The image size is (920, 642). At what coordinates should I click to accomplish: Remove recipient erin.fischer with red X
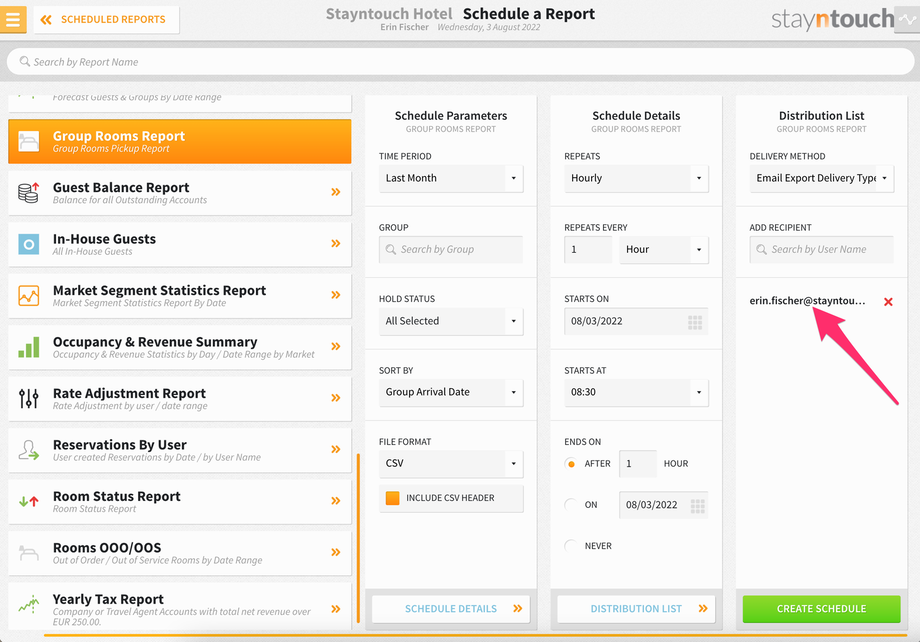(x=888, y=302)
